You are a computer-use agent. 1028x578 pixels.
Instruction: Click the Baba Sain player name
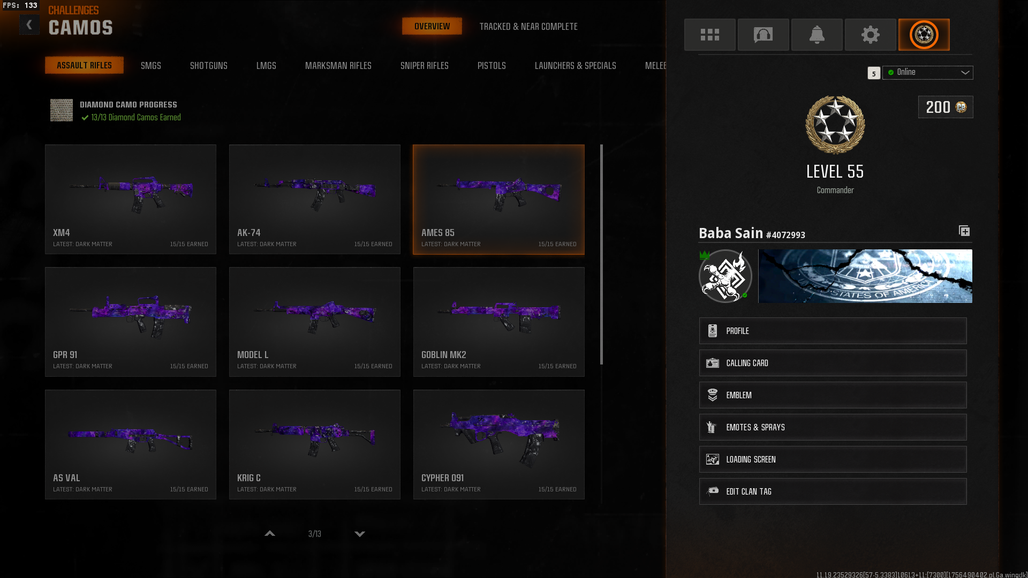pos(730,233)
